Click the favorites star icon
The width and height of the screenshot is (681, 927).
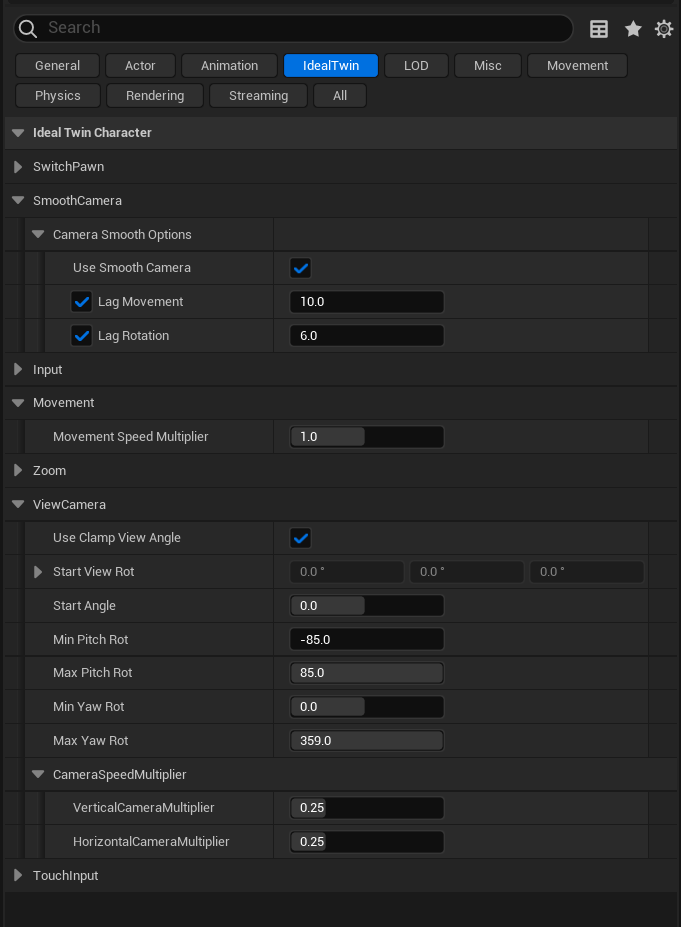pos(633,29)
